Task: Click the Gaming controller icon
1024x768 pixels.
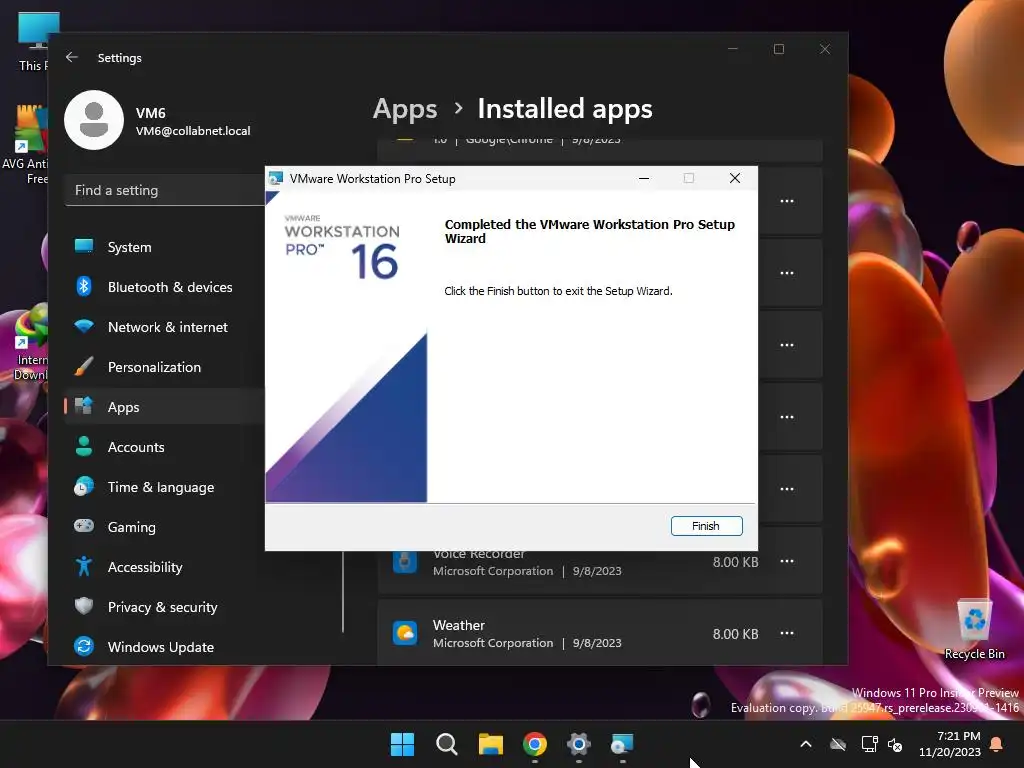Action: [84, 526]
